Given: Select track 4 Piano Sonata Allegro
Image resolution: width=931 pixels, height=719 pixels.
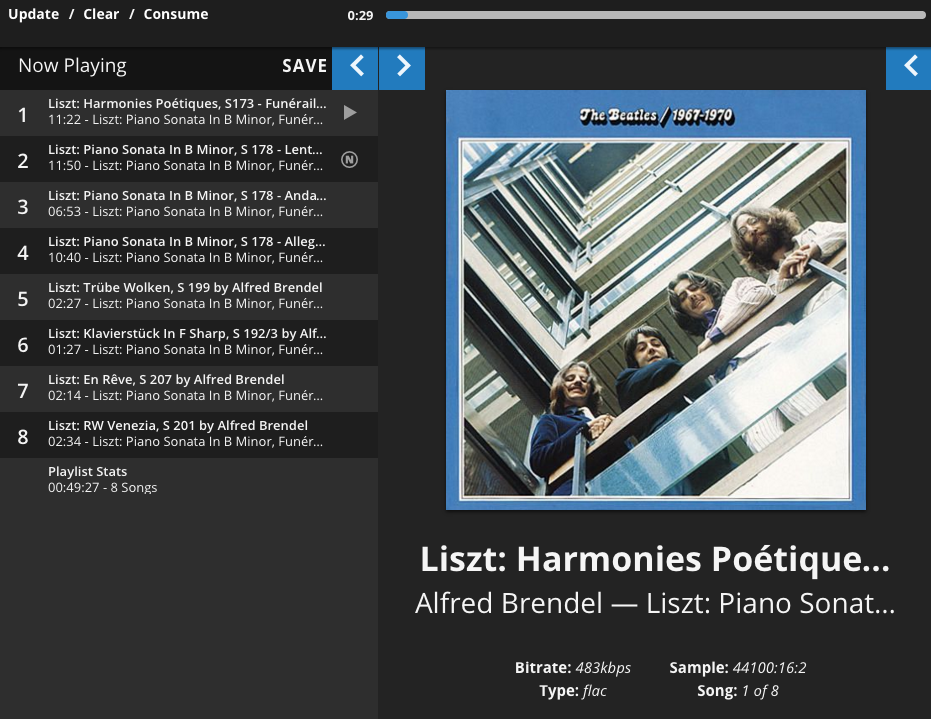Looking at the screenshot, I should [189, 251].
